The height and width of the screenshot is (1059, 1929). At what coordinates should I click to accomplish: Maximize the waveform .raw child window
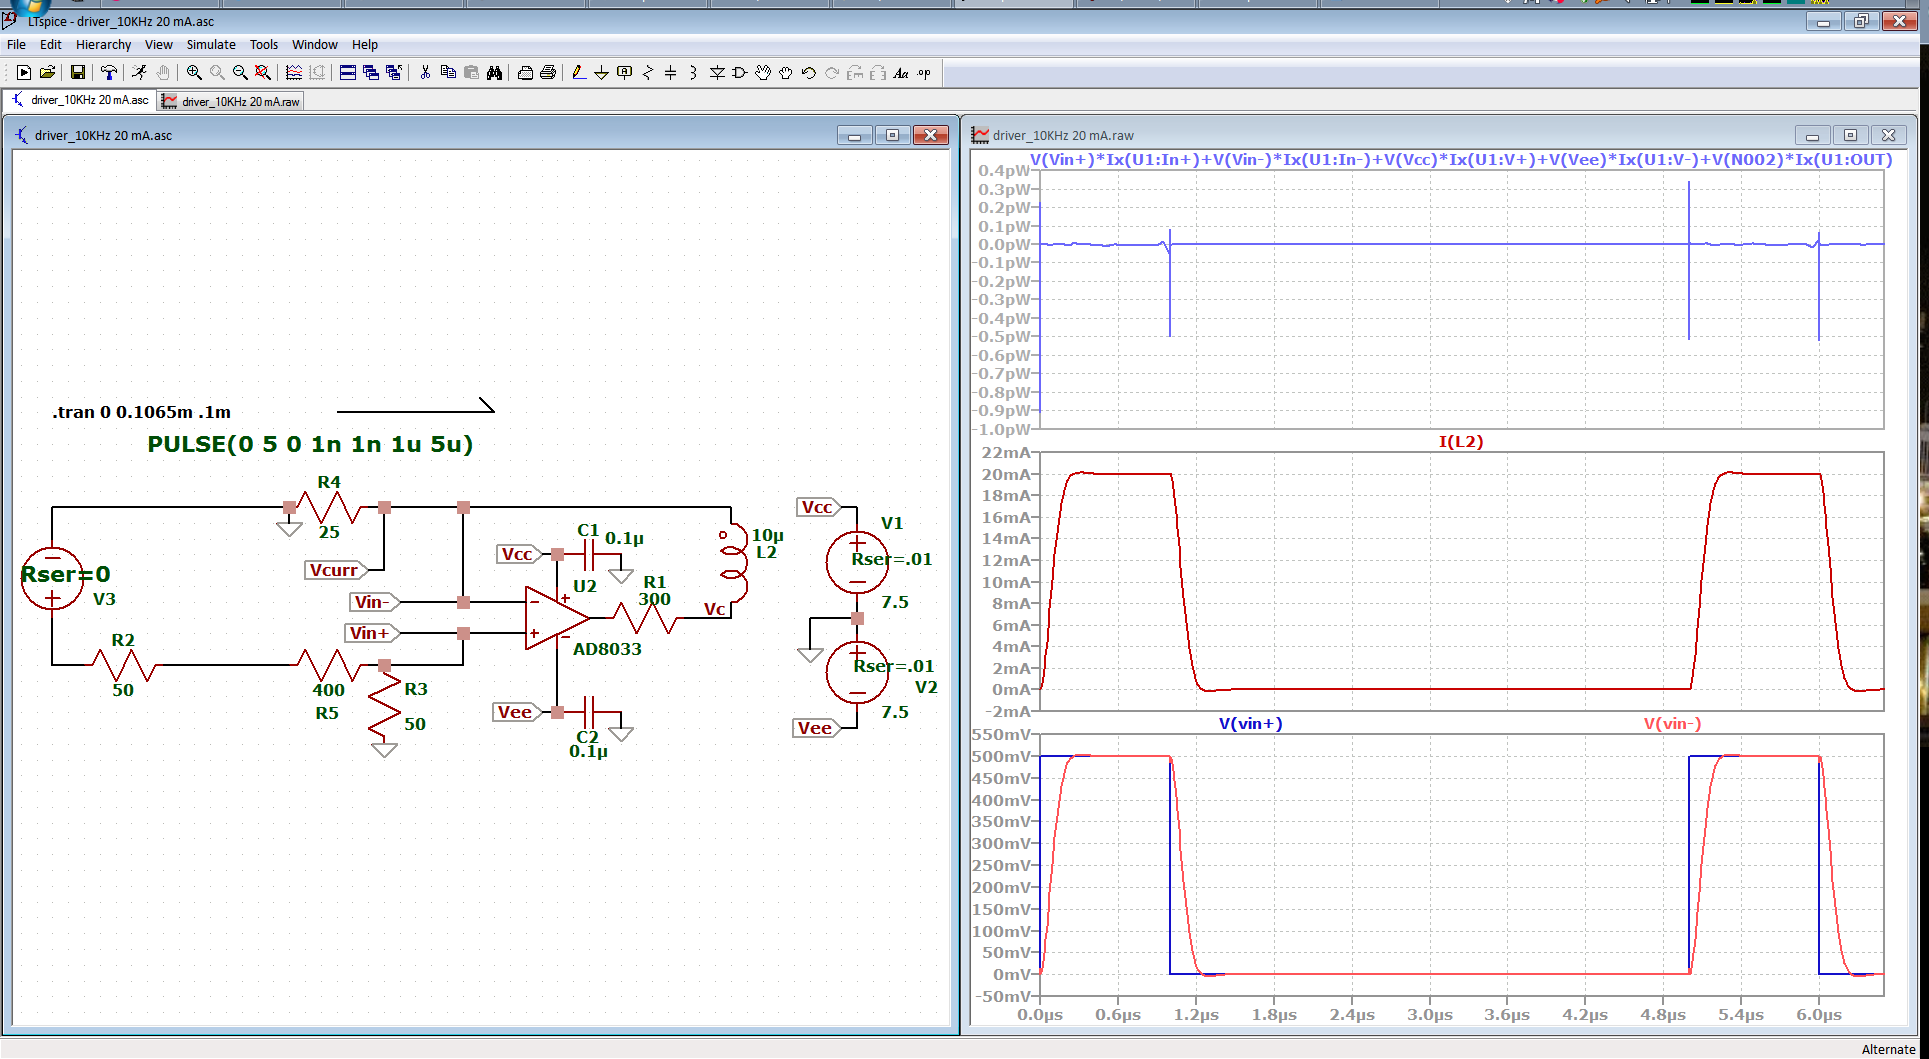pos(1850,135)
